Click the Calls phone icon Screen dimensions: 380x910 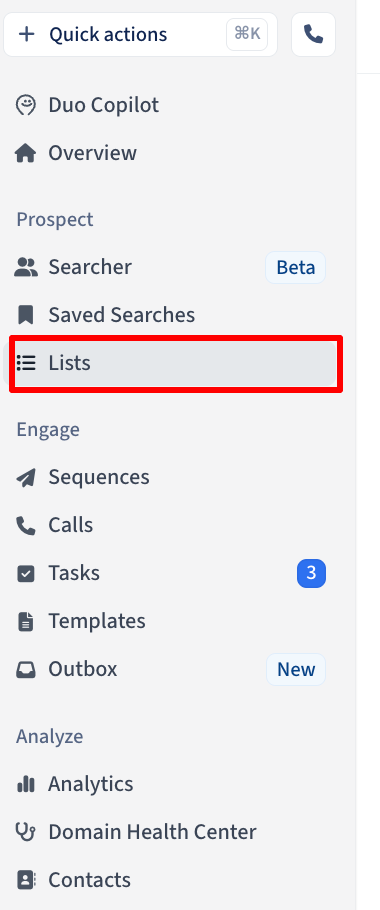[x=26, y=526]
